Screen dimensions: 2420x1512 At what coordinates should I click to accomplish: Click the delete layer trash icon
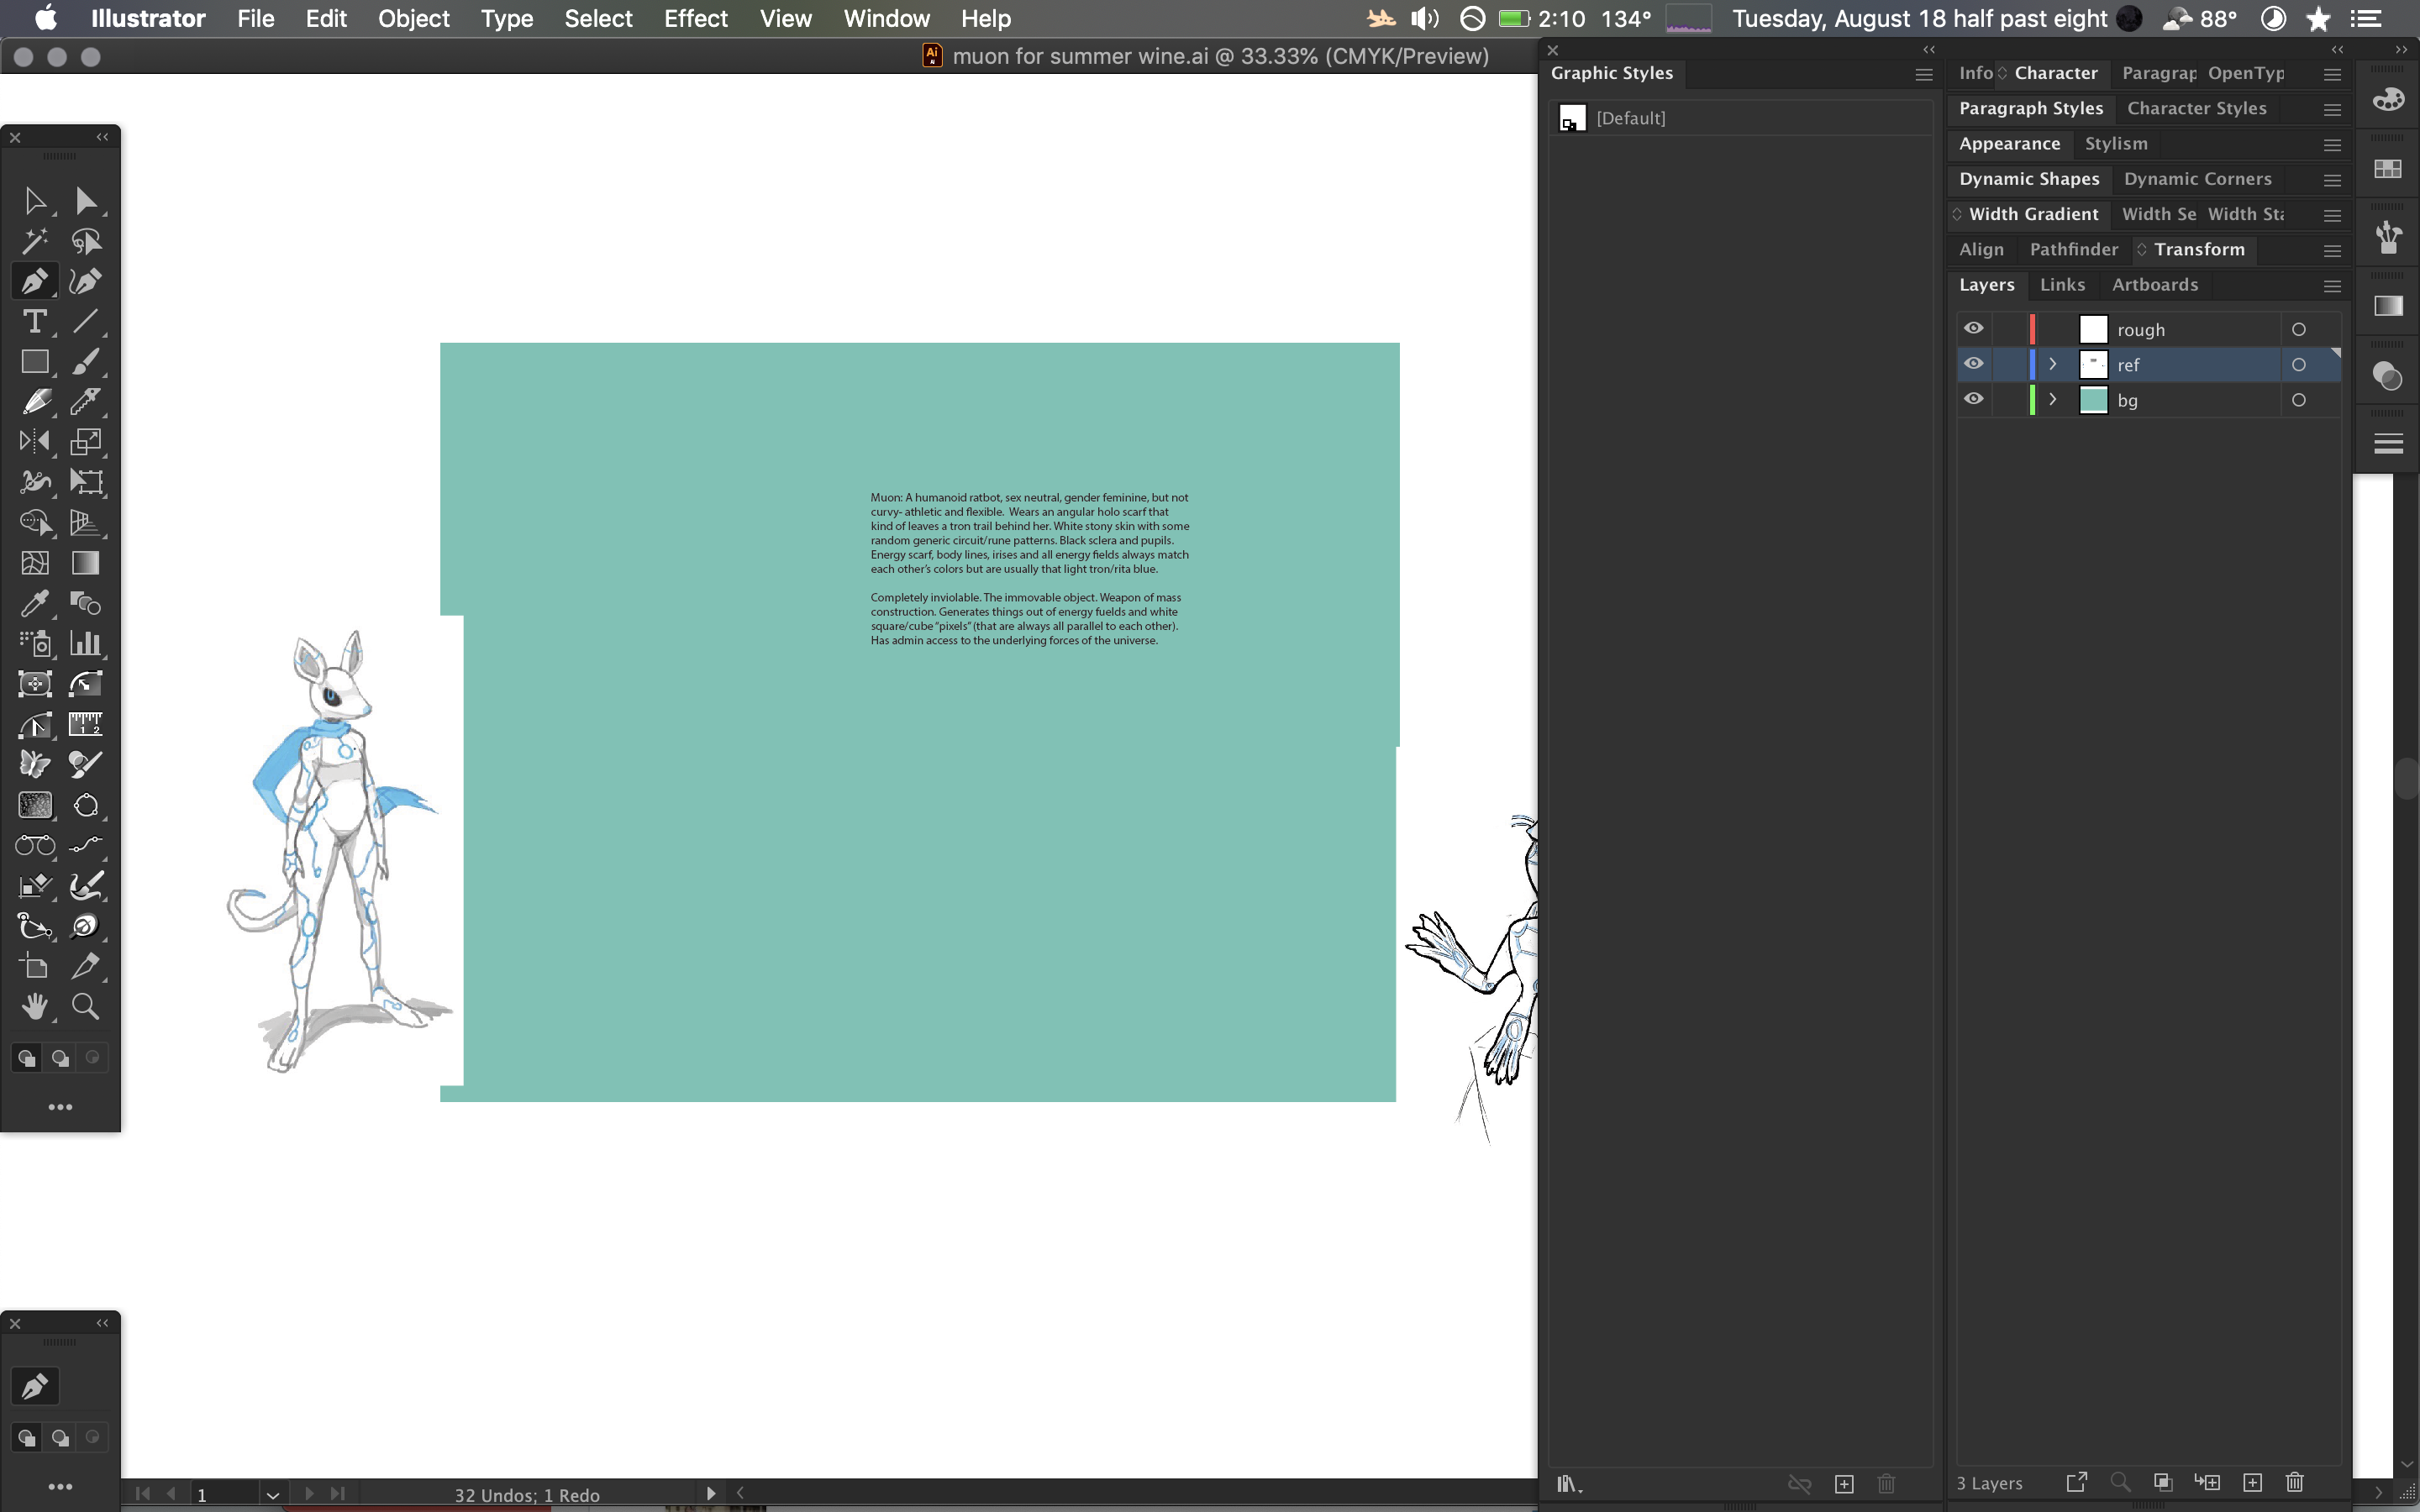[2295, 1482]
